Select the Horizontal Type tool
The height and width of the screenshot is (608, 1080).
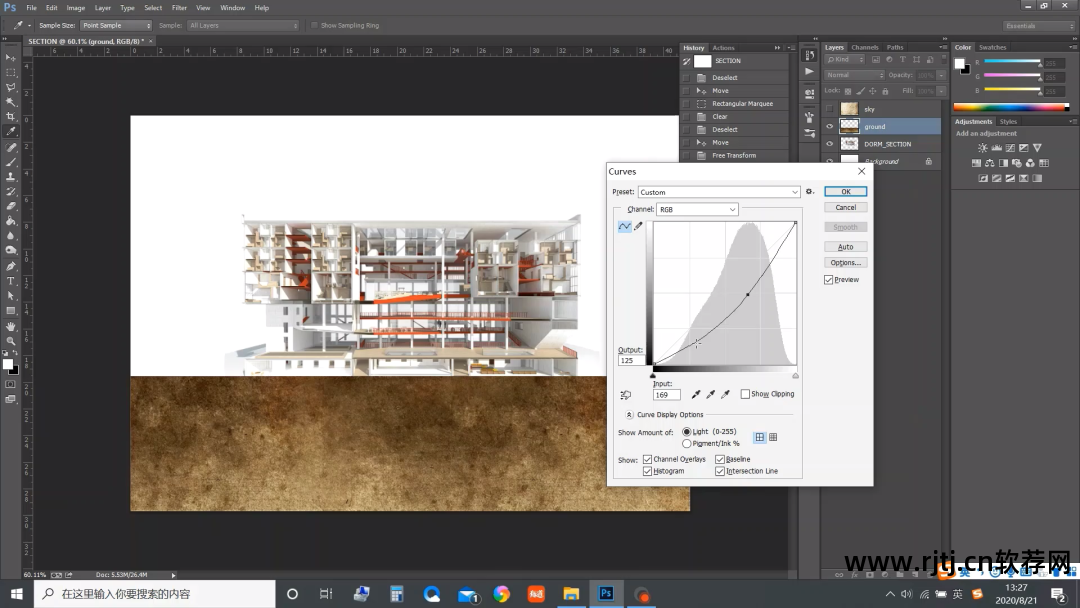point(10,281)
